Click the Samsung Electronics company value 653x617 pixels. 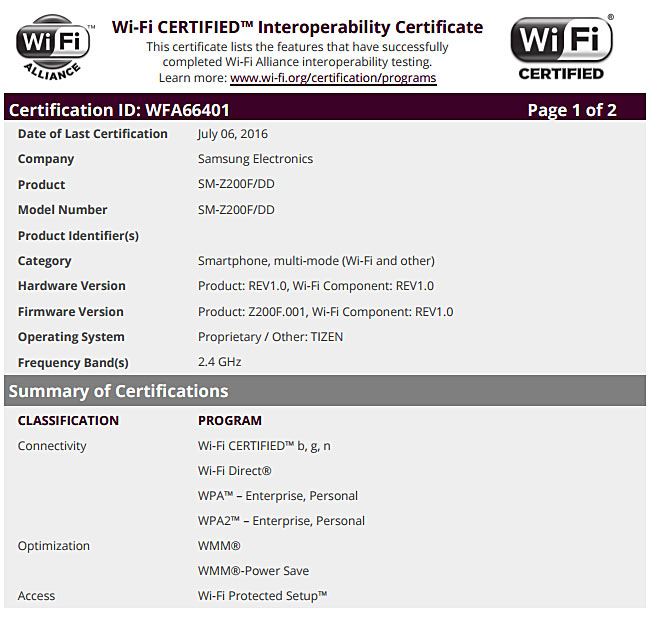255,159
